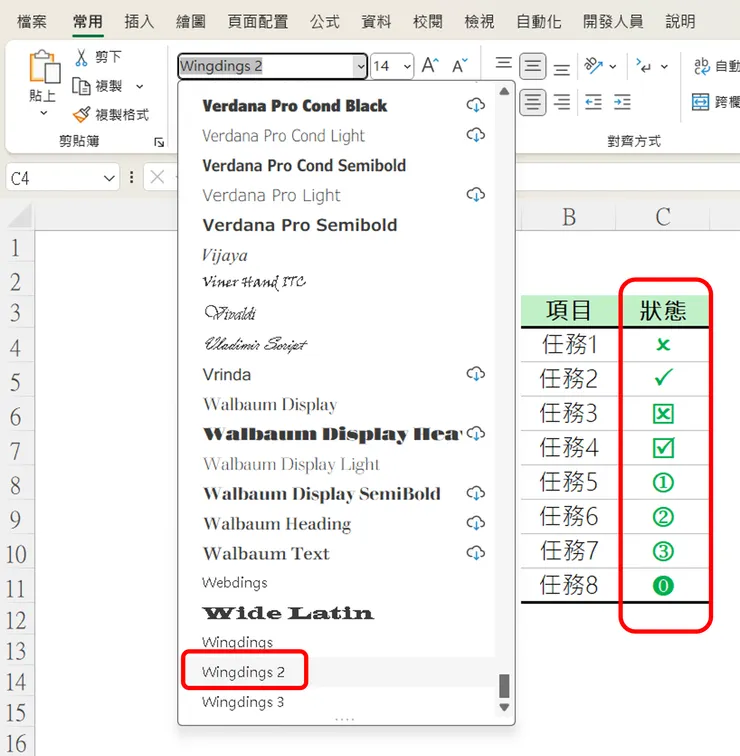Align text to the right
This screenshot has height=756, width=740.
point(561,102)
